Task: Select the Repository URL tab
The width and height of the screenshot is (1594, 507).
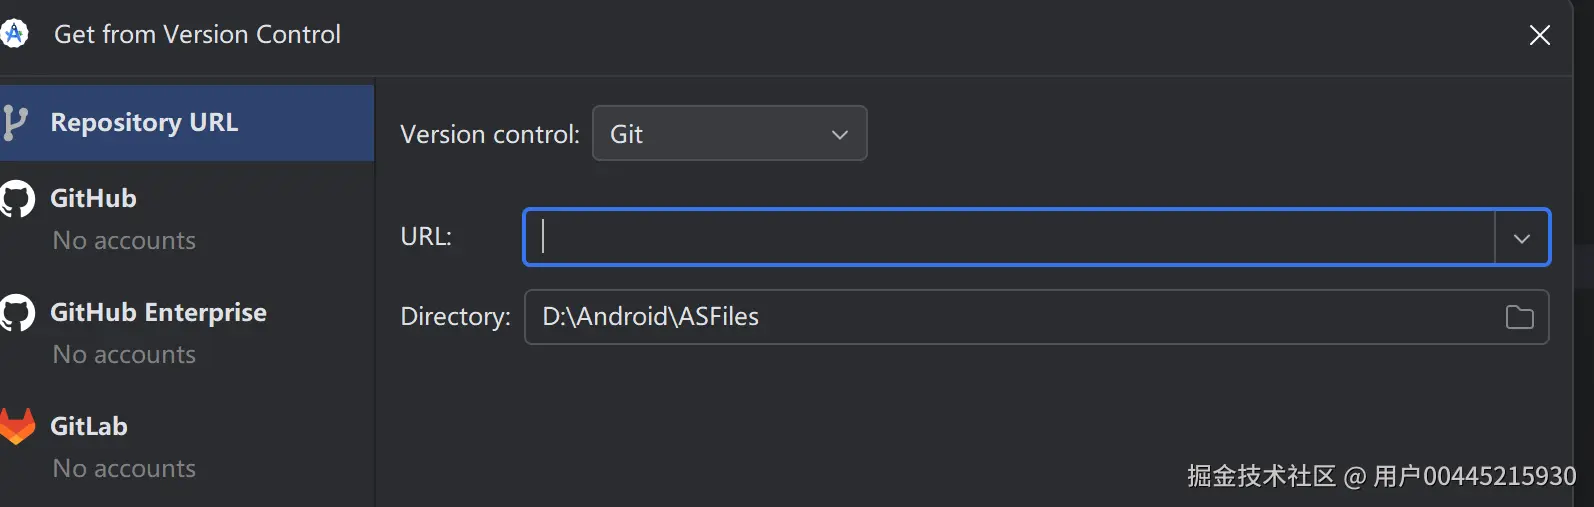Action: point(144,123)
